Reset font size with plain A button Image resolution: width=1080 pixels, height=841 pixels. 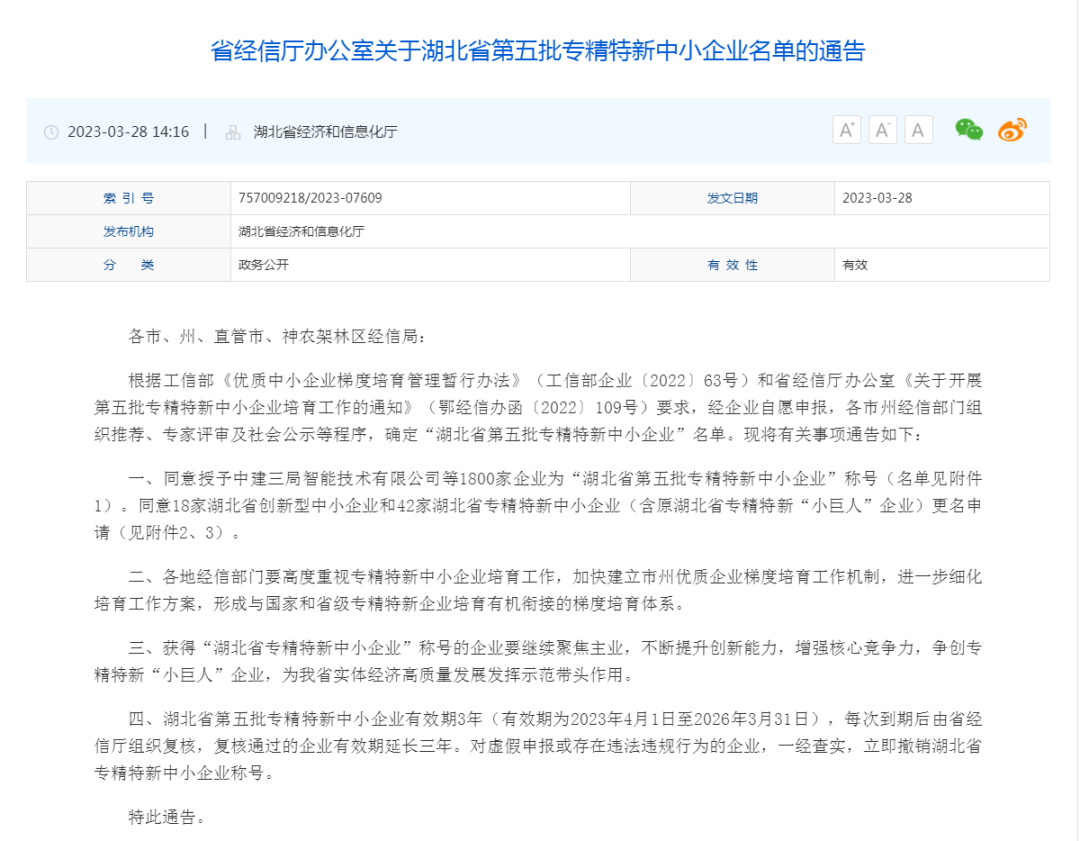click(918, 130)
